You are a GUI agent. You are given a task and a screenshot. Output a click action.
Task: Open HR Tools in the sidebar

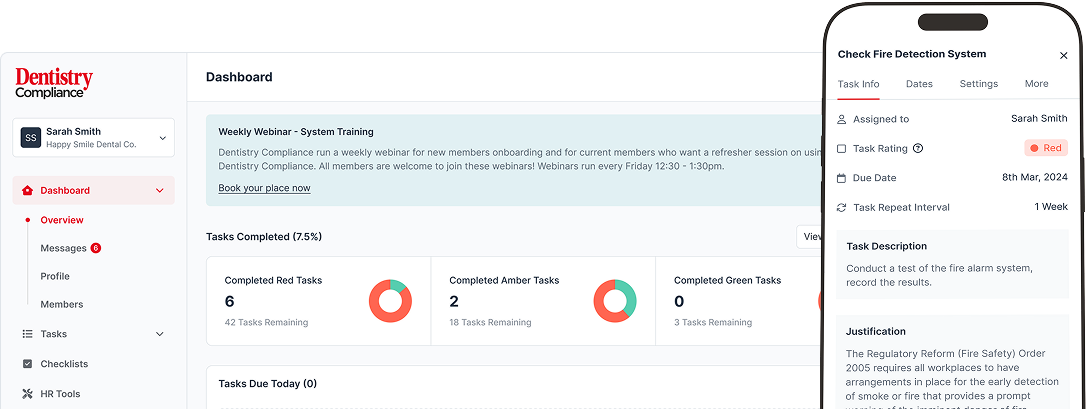[x=60, y=394]
